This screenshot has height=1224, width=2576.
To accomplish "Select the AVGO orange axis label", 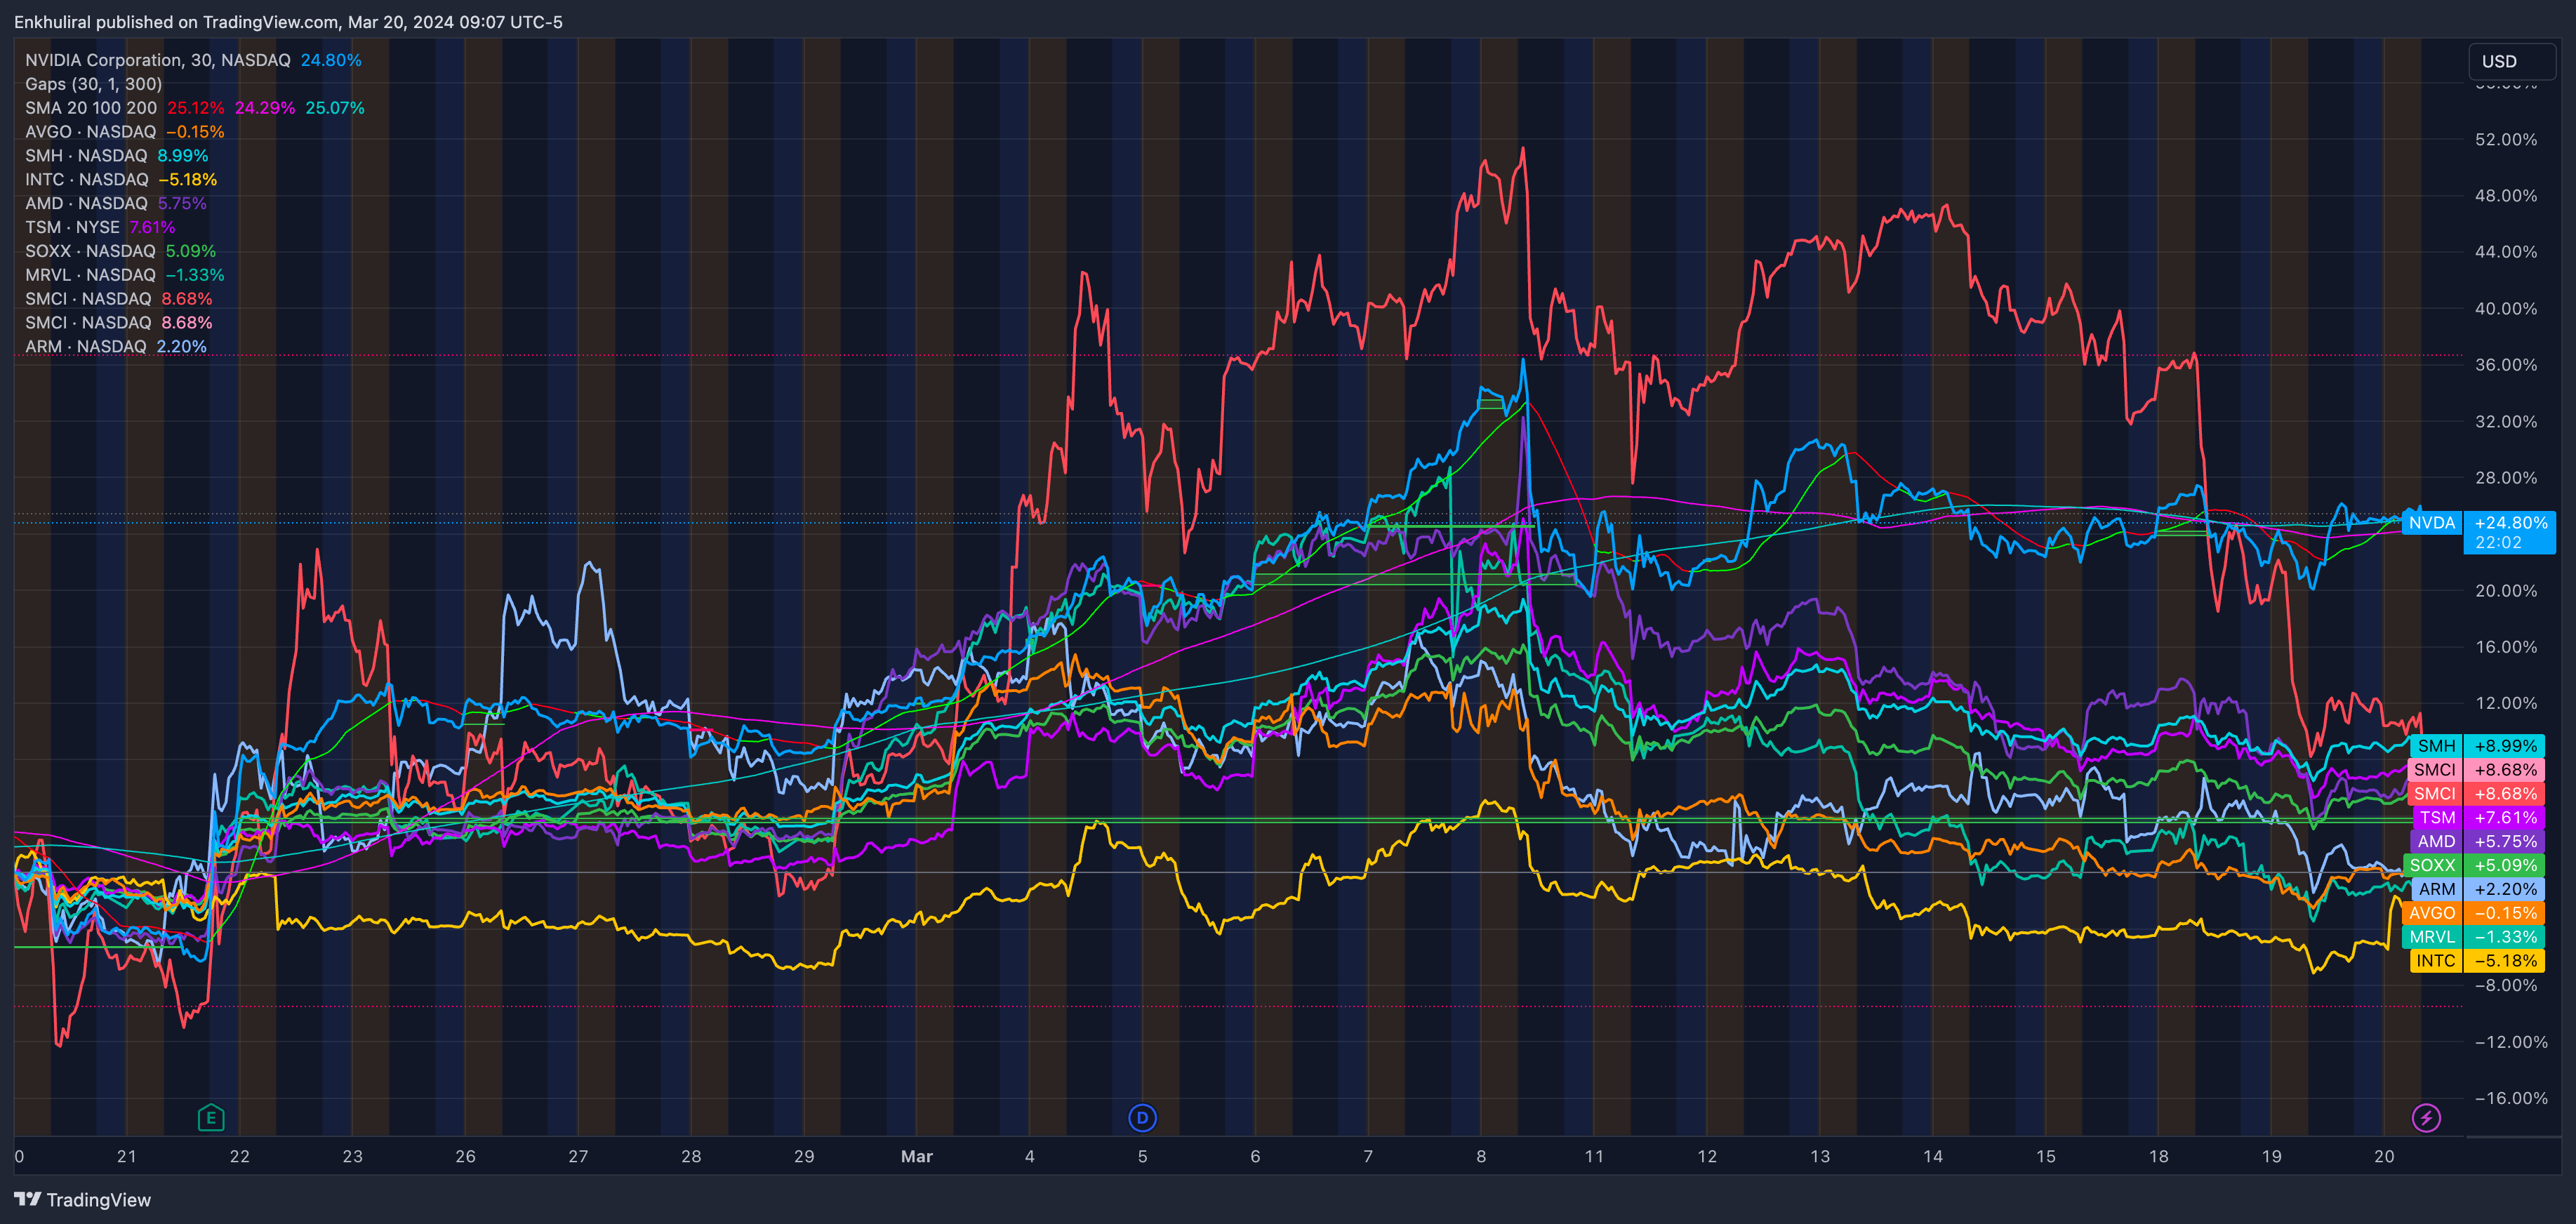I will coord(2485,913).
